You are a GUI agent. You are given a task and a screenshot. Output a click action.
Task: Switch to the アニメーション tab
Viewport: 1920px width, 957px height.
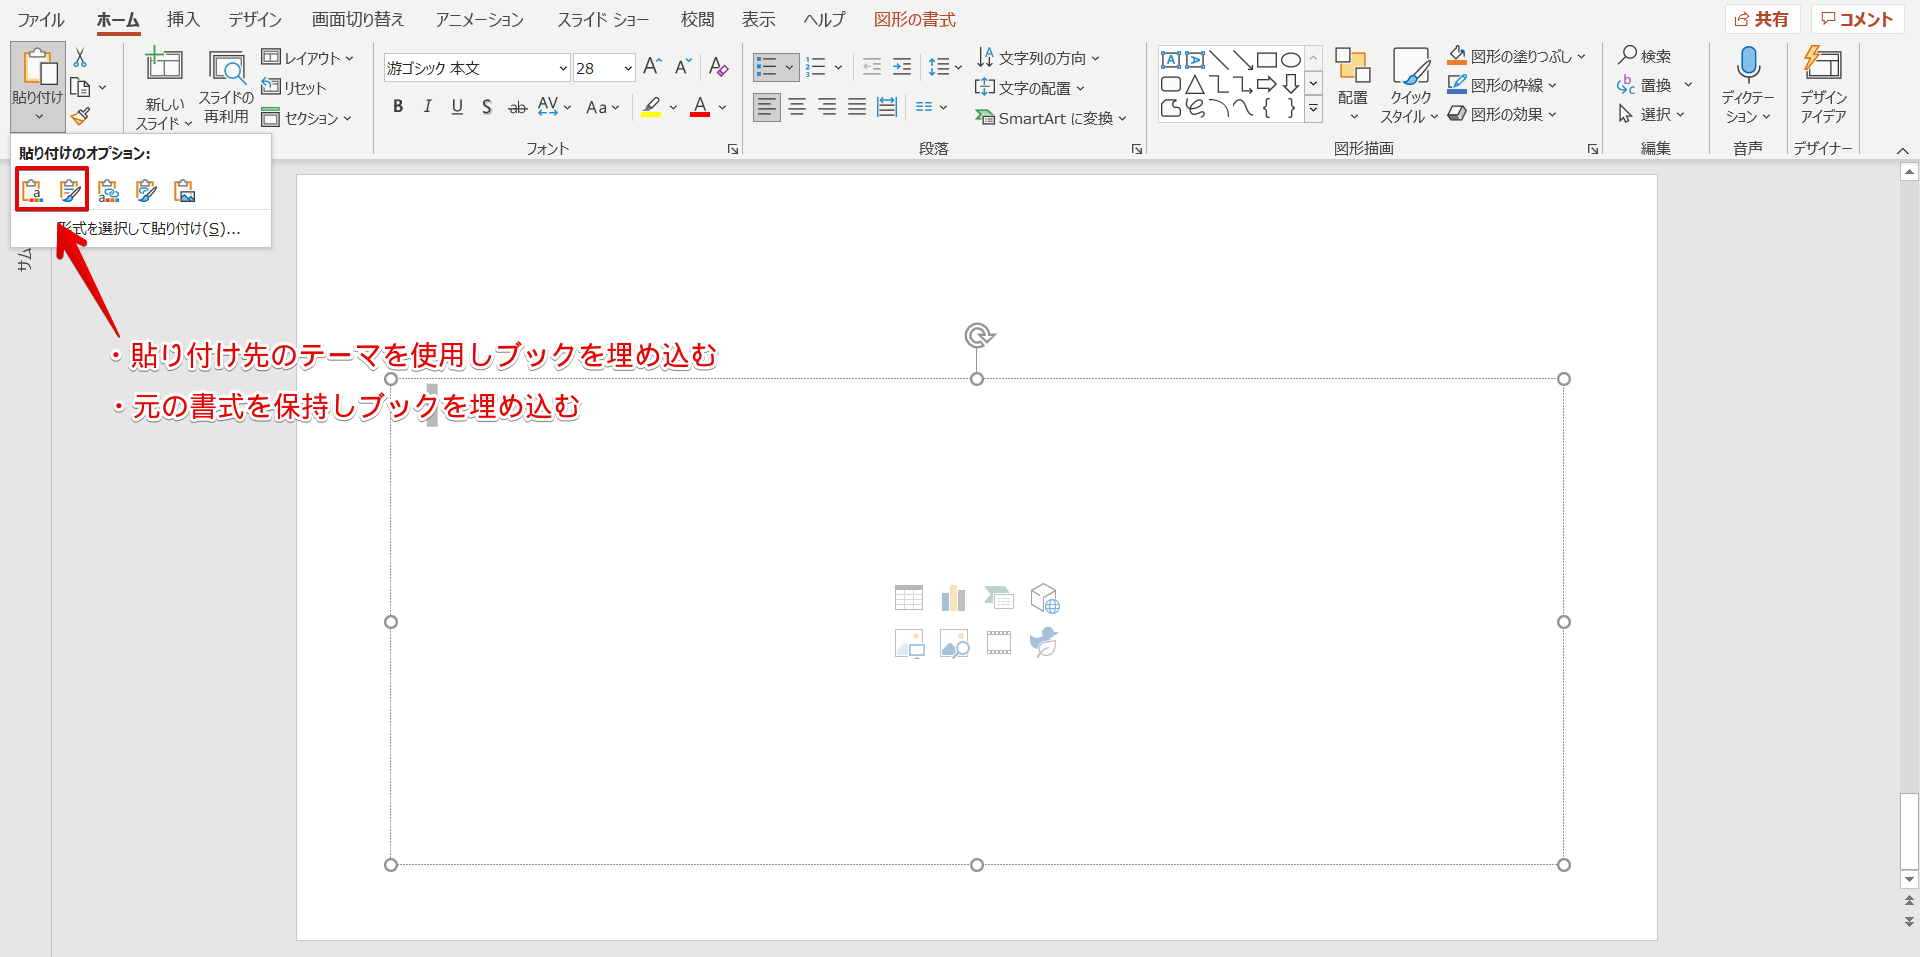[x=479, y=19]
